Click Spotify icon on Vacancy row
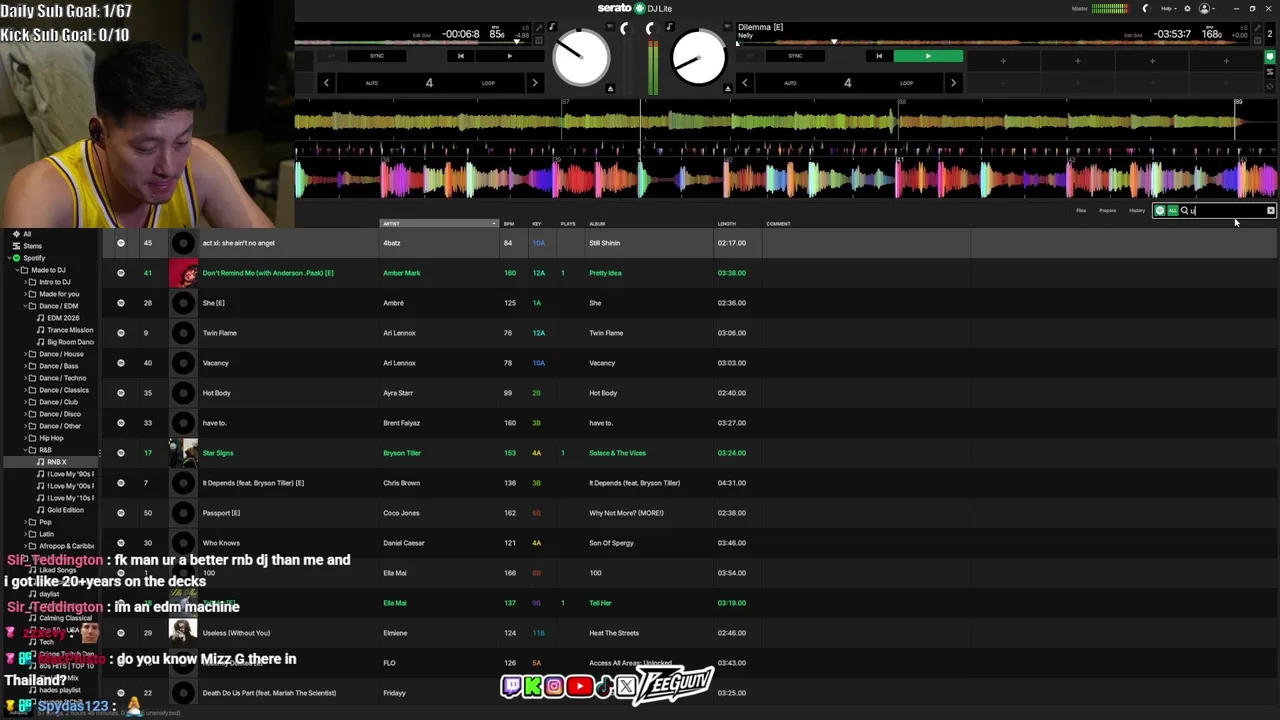The image size is (1280, 720). click(x=120, y=363)
